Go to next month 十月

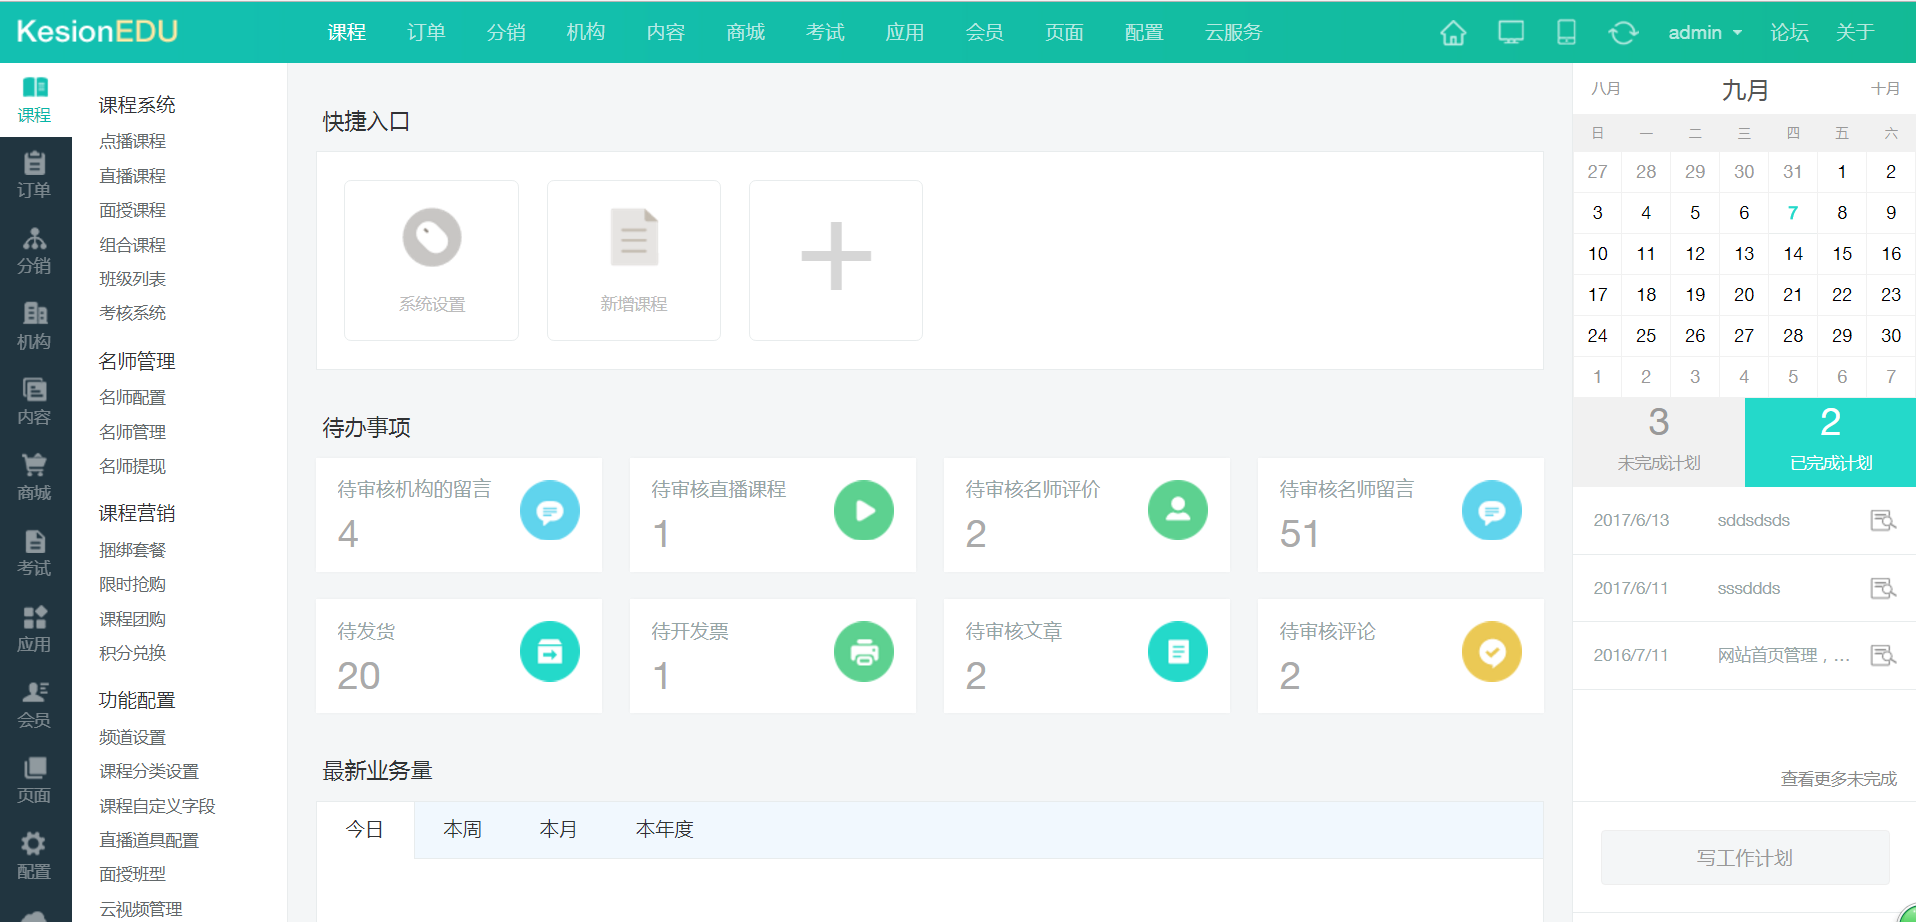click(x=1885, y=89)
